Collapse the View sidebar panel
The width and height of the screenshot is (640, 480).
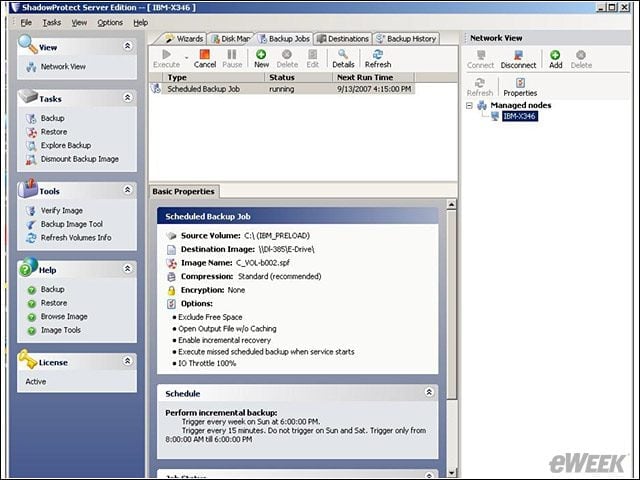tap(128, 46)
